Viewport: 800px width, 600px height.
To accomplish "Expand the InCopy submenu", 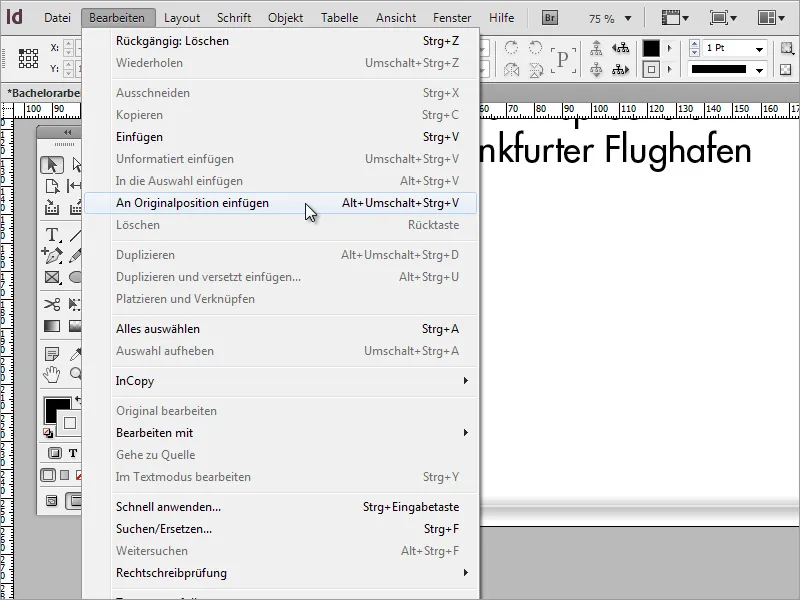I will pyautogui.click(x=465, y=381).
